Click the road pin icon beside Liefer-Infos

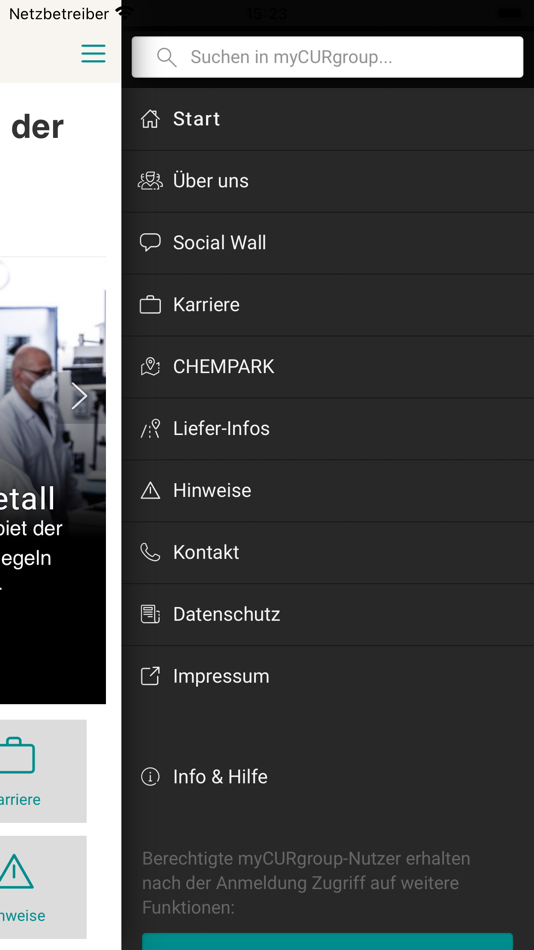pyautogui.click(x=150, y=428)
